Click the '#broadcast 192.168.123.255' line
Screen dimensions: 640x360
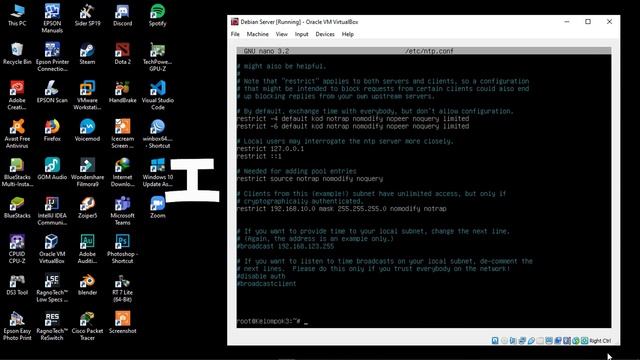[x=285, y=246]
